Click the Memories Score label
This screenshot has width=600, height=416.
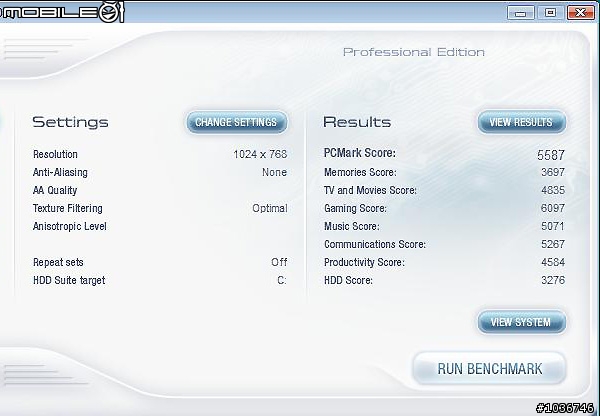[x=360, y=172]
